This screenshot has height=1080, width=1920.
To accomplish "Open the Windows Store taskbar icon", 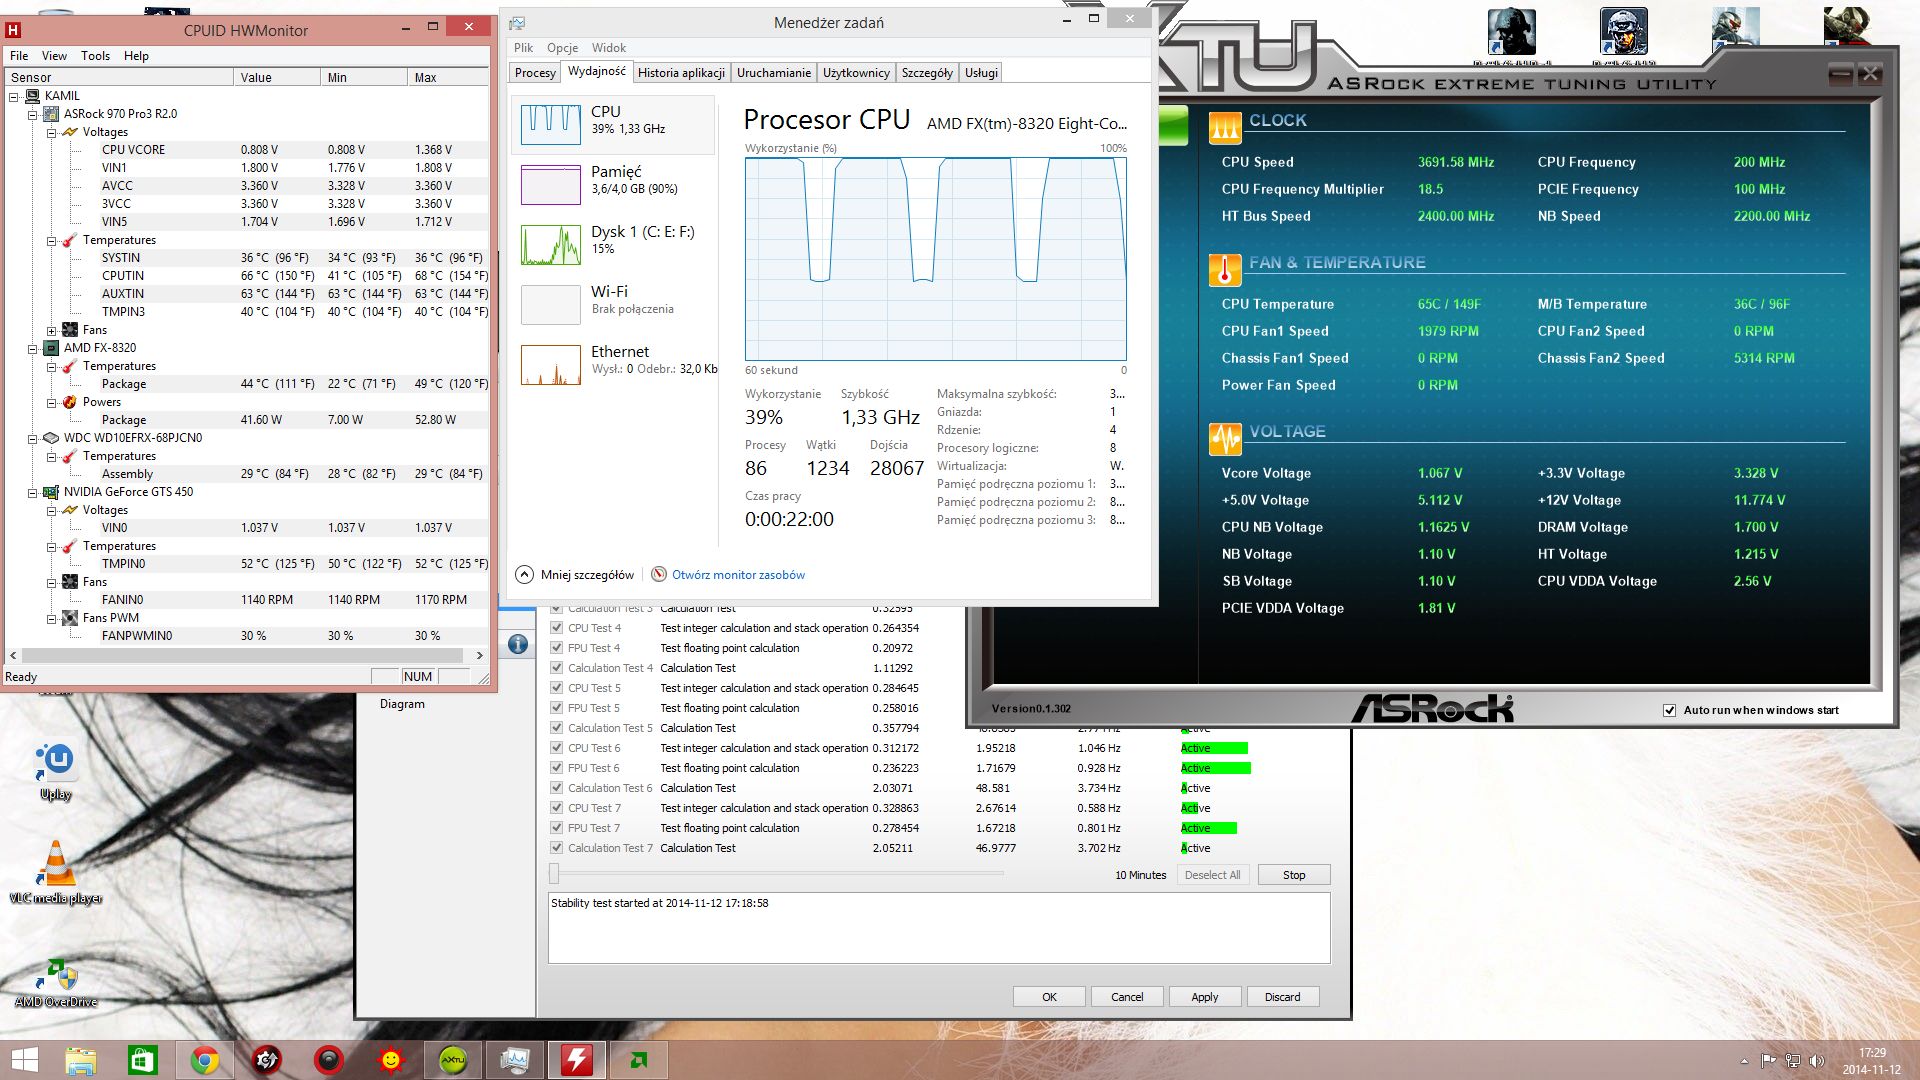I will click(142, 1060).
